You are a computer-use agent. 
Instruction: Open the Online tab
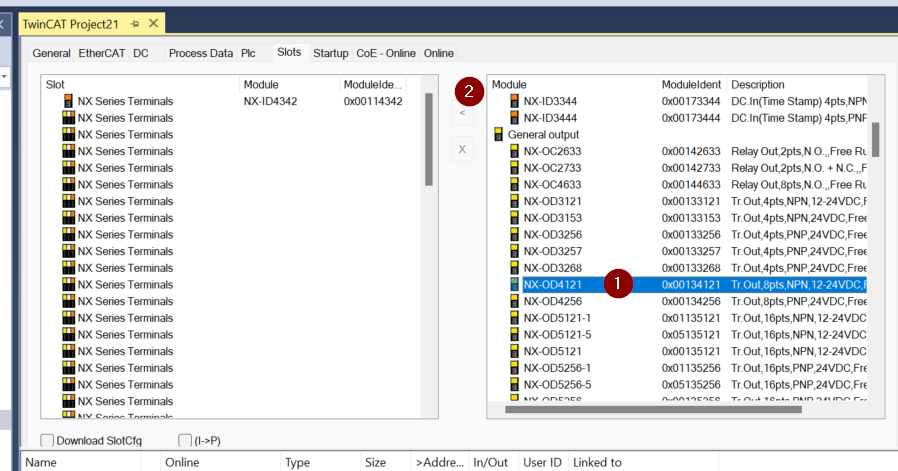tap(439, 53)
